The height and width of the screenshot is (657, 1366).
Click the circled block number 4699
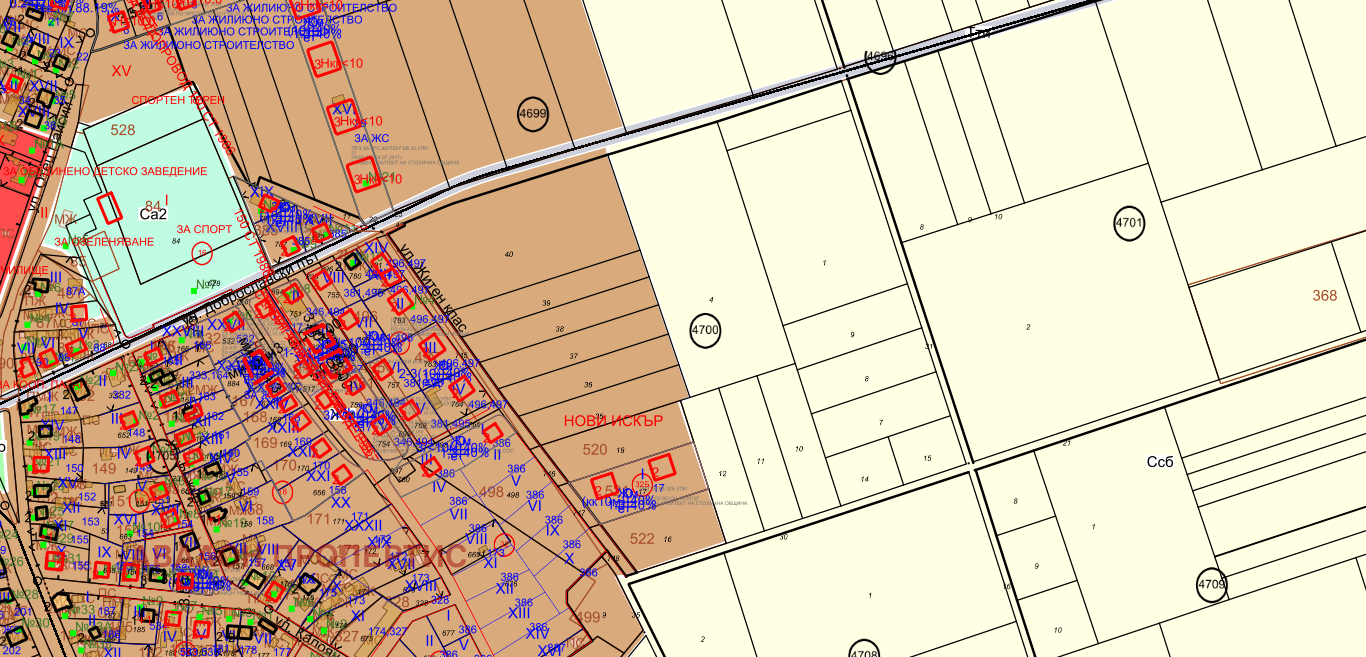(x=533, y=114)
